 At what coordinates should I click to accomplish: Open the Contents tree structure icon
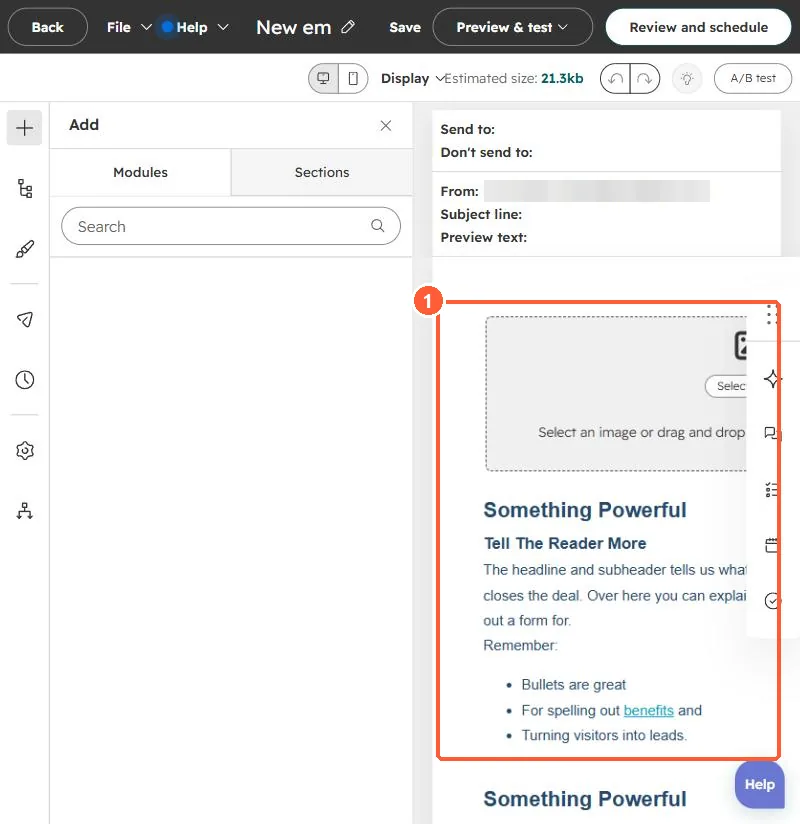click(x=24, y=188)
